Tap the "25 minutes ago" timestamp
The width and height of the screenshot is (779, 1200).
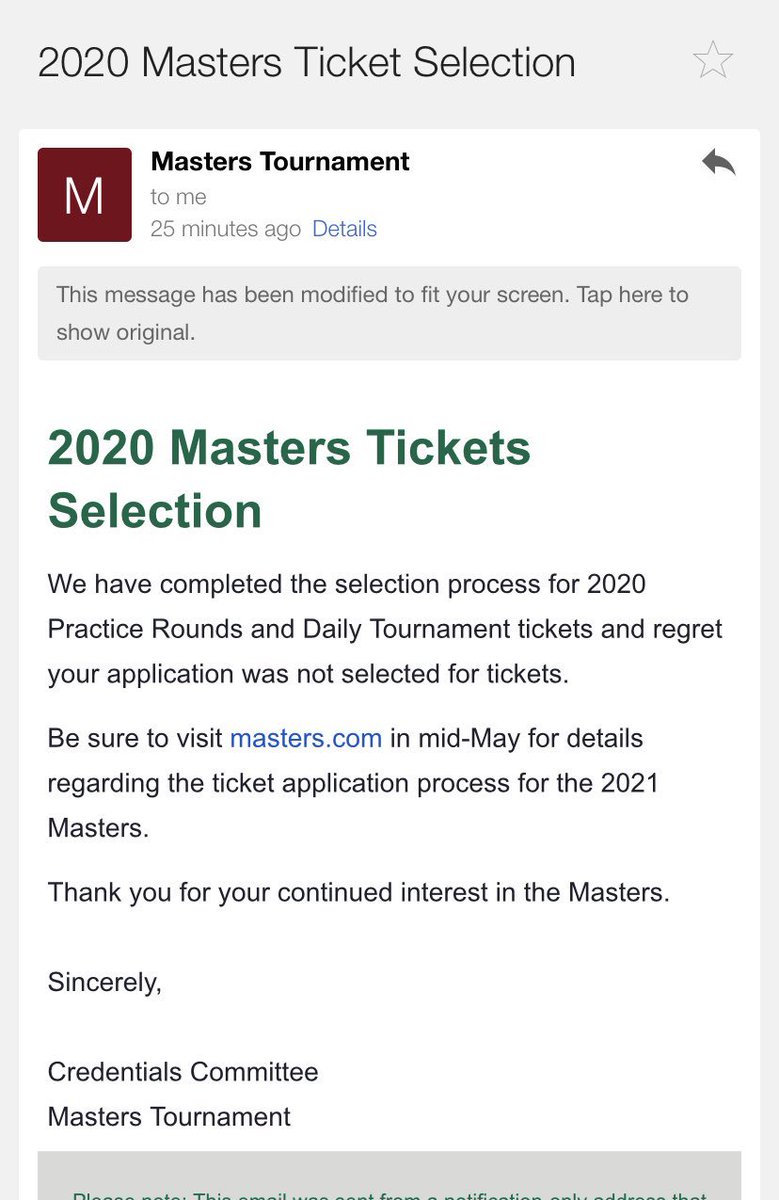click(x=225, y=229)
